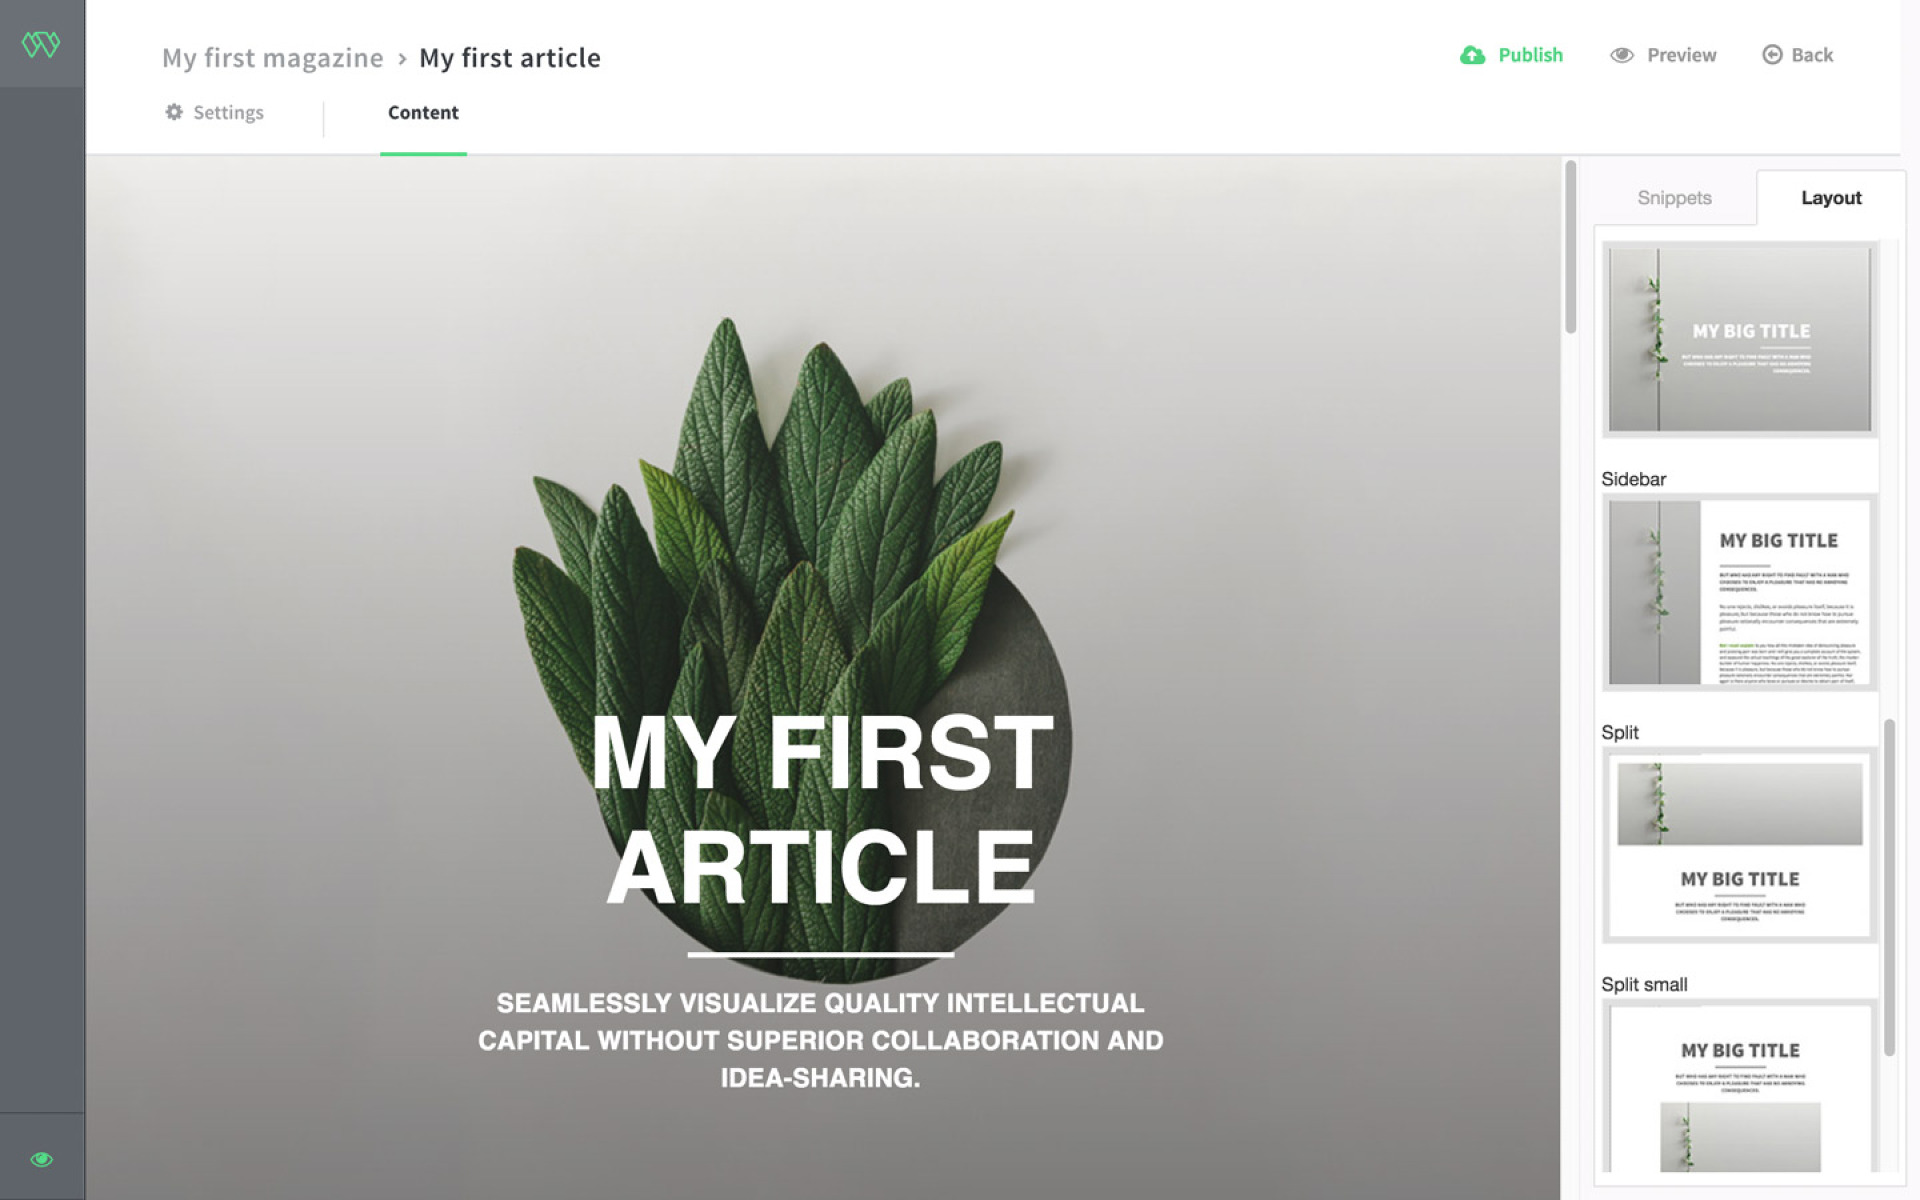Click the Back button label
The width and height of the screenshot is (1920, 1200).
pos(1812,55)
